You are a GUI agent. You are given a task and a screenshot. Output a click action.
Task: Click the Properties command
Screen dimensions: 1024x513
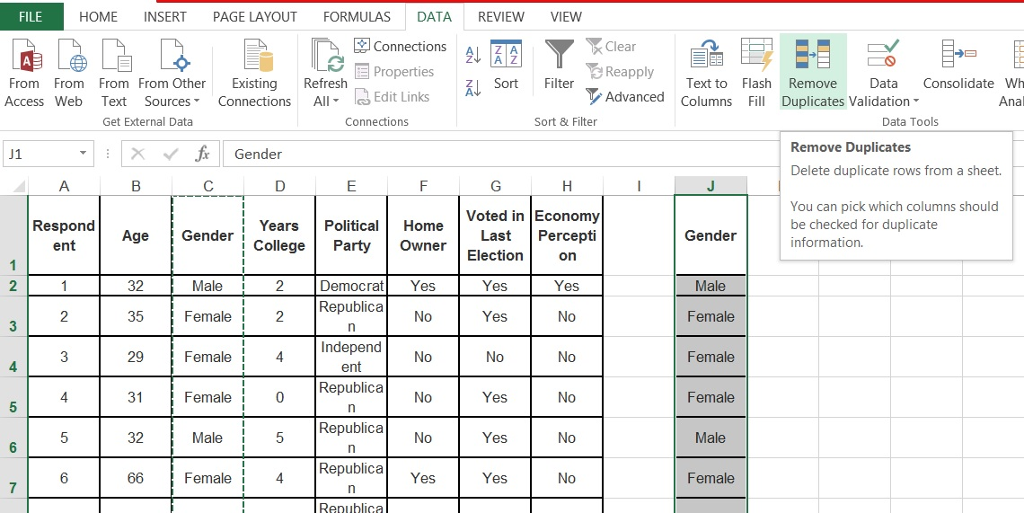(x=394, y=71)
